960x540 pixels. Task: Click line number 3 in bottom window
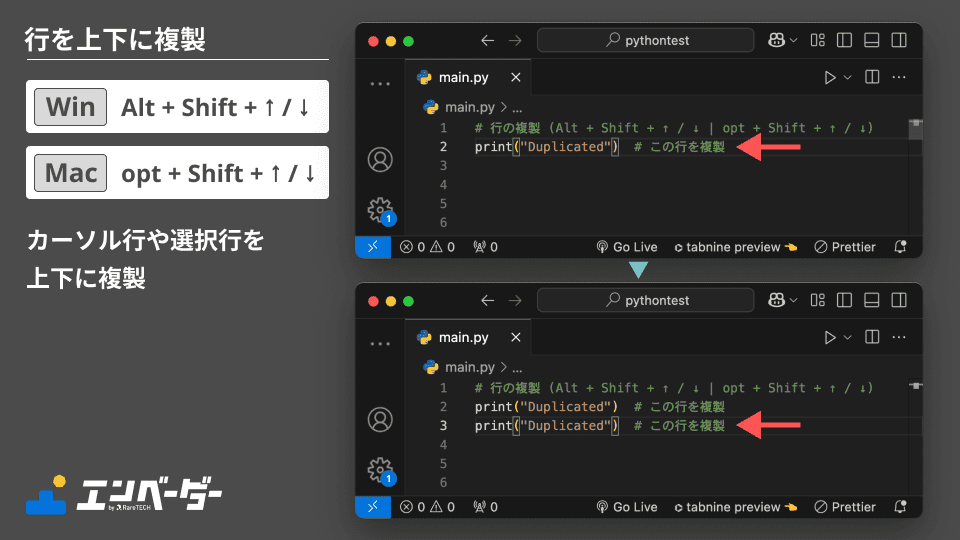(443, 426)
